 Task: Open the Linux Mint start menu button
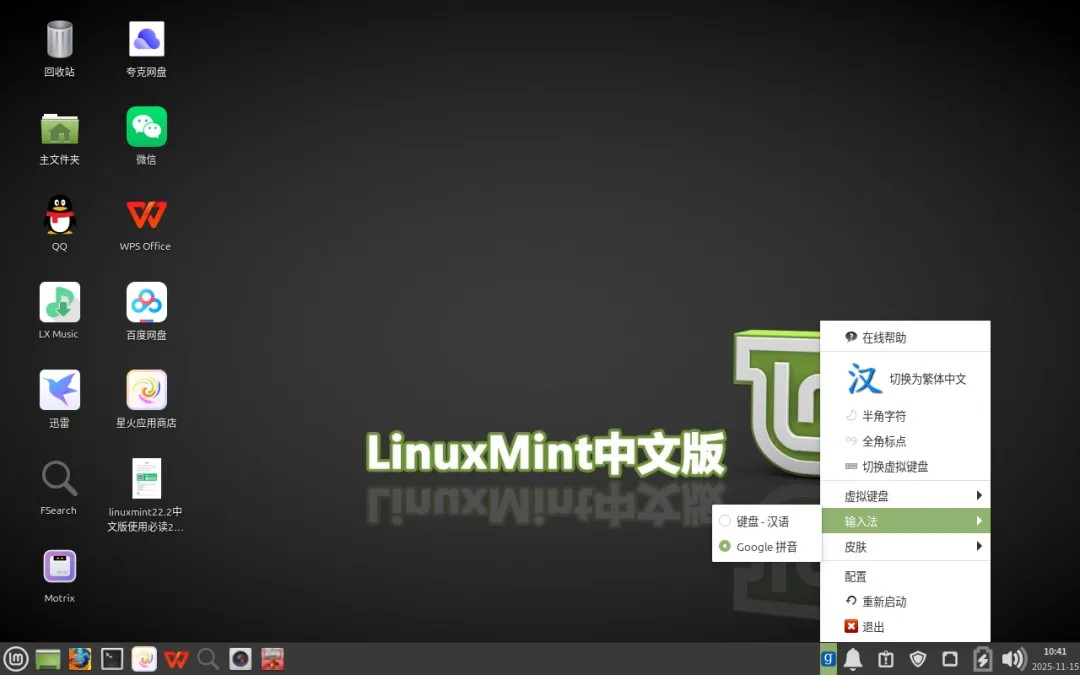tap(16, 659)
